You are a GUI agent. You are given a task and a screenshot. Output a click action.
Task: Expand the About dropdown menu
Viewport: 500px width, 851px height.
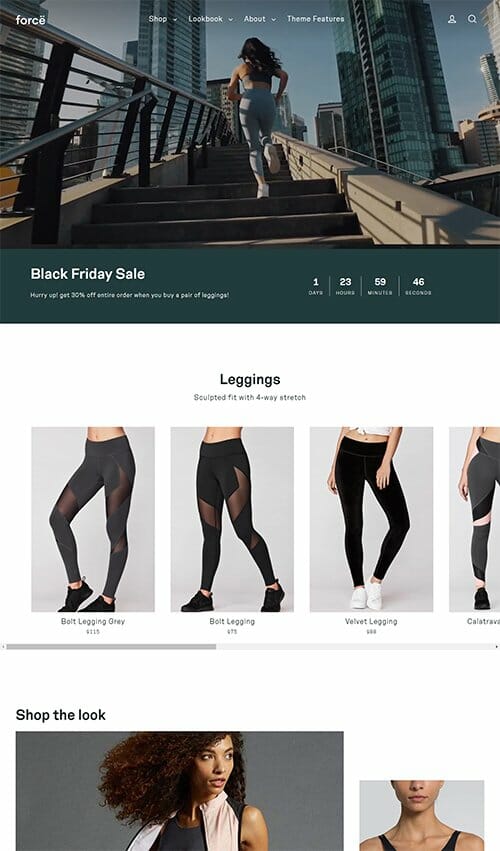(x=260, y=19)
